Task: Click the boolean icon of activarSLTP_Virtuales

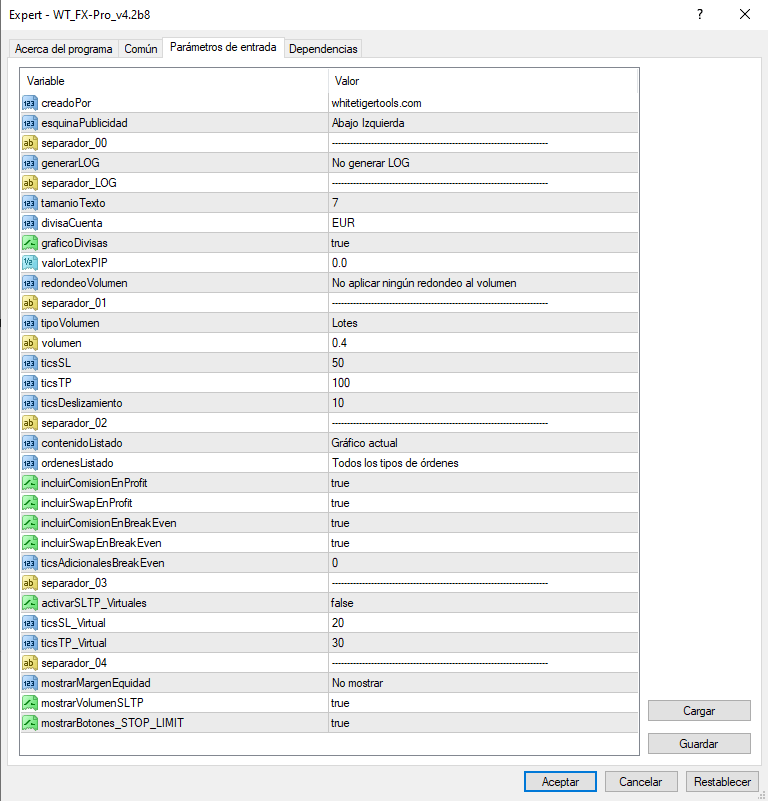Action: click(30, 603)
